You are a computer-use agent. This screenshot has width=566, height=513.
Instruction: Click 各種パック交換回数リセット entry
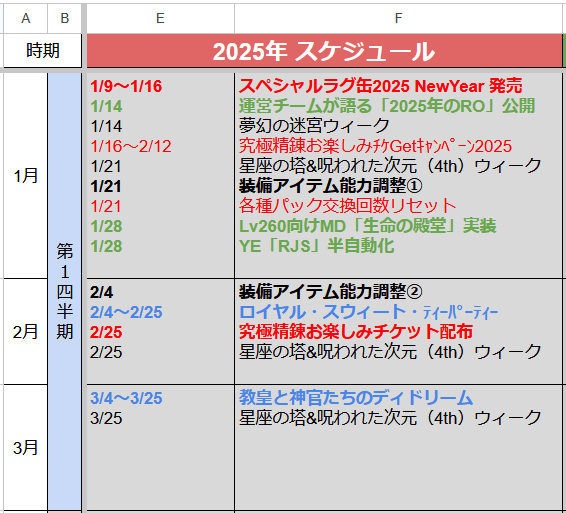[x=347, y=206]
